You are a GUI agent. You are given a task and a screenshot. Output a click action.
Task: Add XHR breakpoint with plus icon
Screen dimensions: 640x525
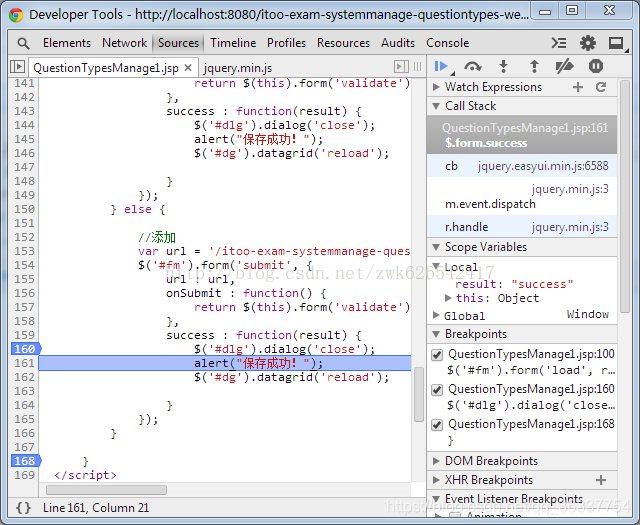(600, 480)
